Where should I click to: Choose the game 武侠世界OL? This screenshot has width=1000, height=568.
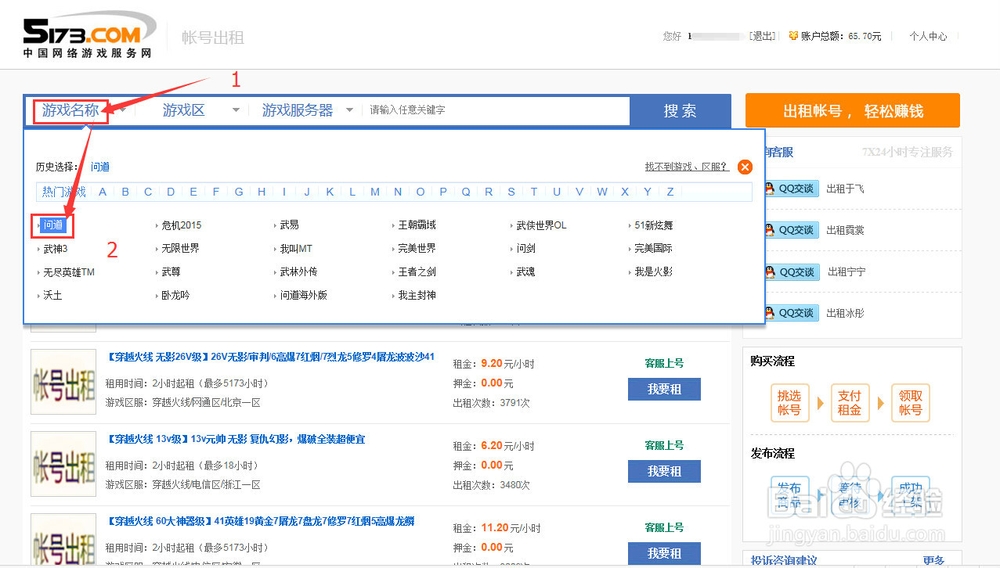(541, 225)
